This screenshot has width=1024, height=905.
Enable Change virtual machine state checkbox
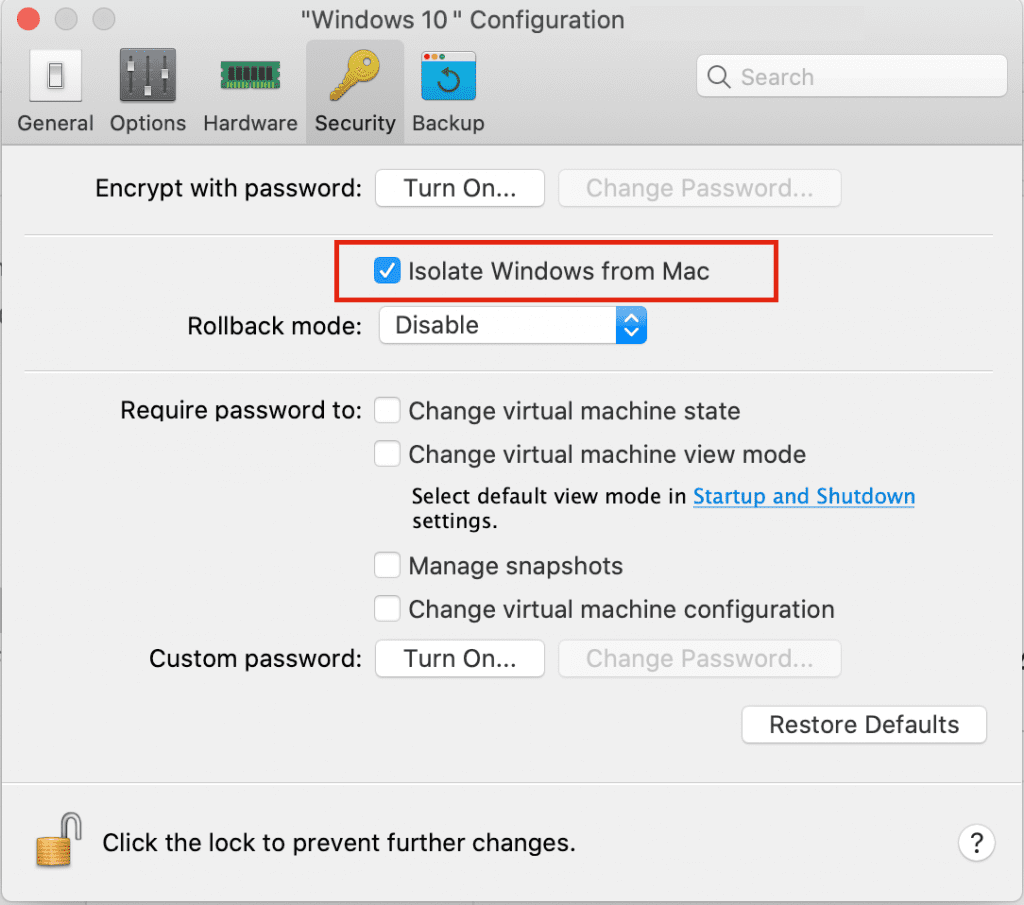387,410
